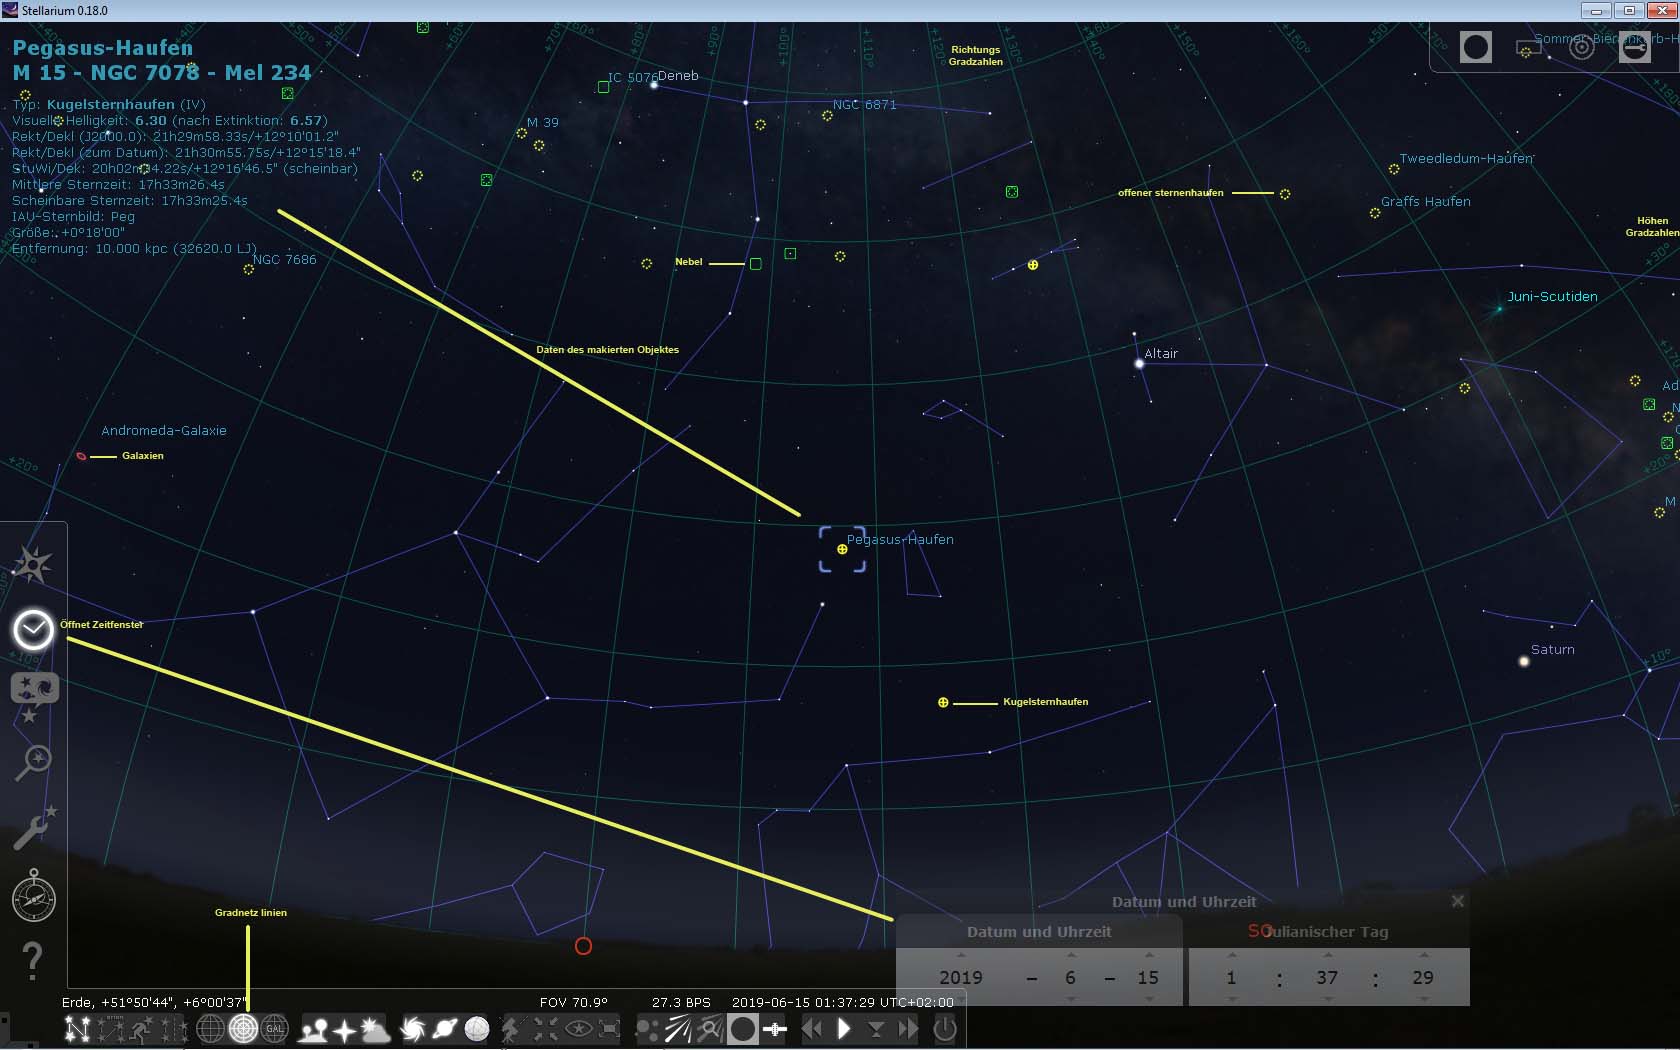Decrease the day with its down arrow
The image size is (1680, 1050).
point(1148,999)
